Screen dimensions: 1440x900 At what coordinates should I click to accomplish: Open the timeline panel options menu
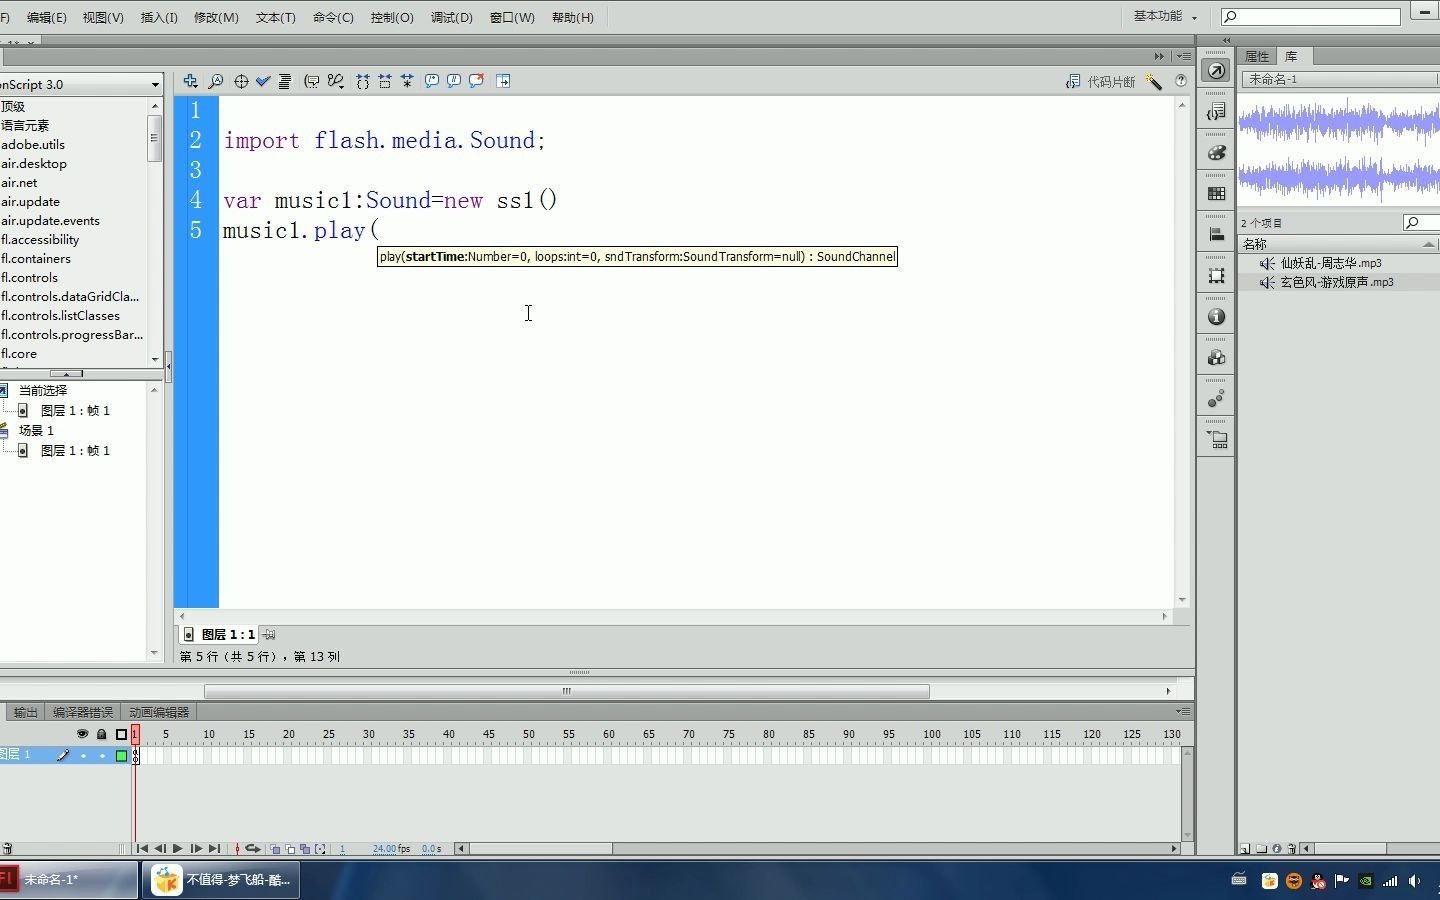coord(1184,711)
